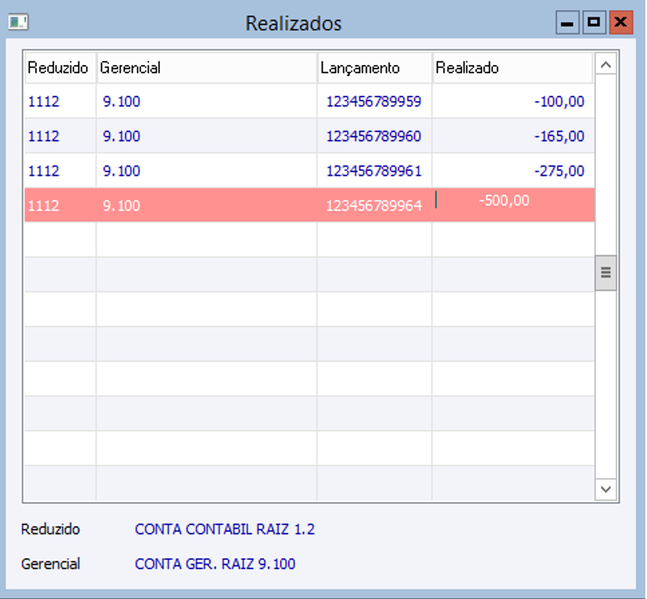Close the Realizados window

point(621,22)
